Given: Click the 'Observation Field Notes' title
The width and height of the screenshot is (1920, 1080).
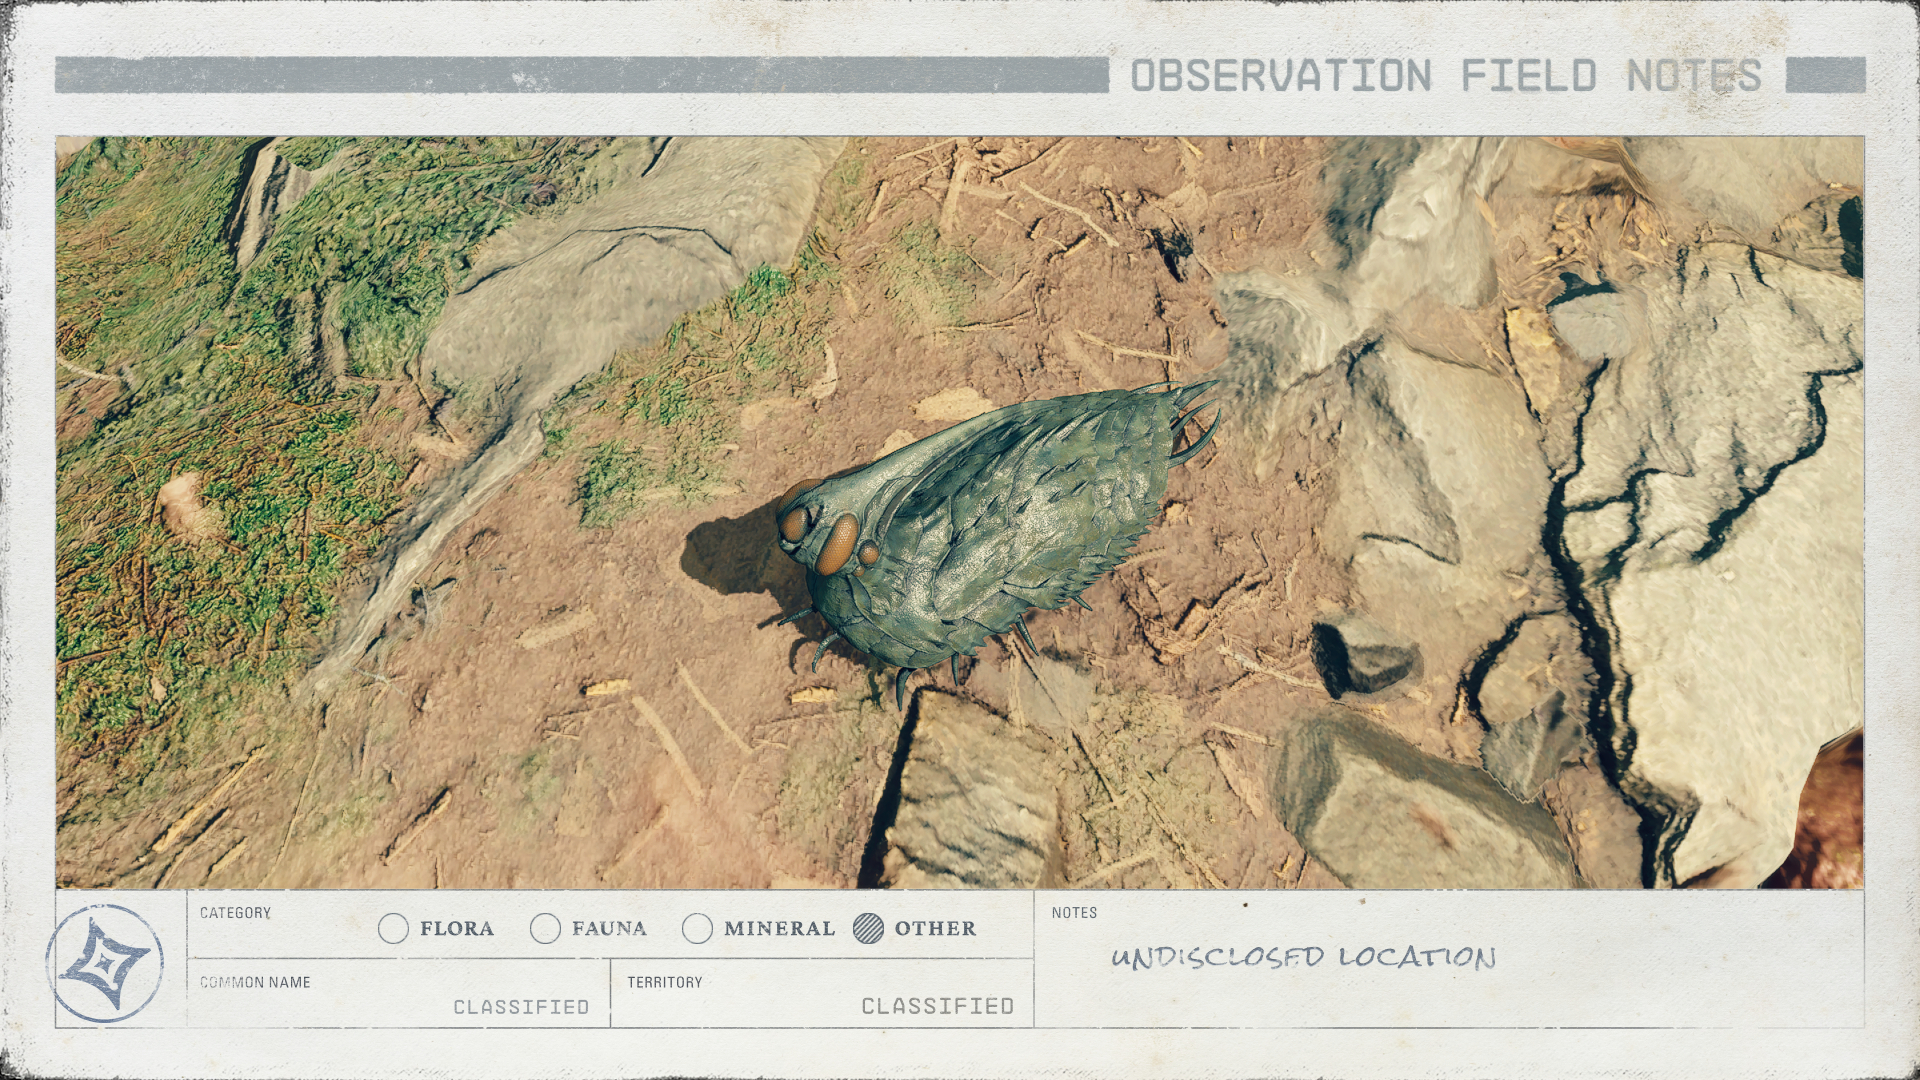Looking at the screenshot, I should 1446,76.
